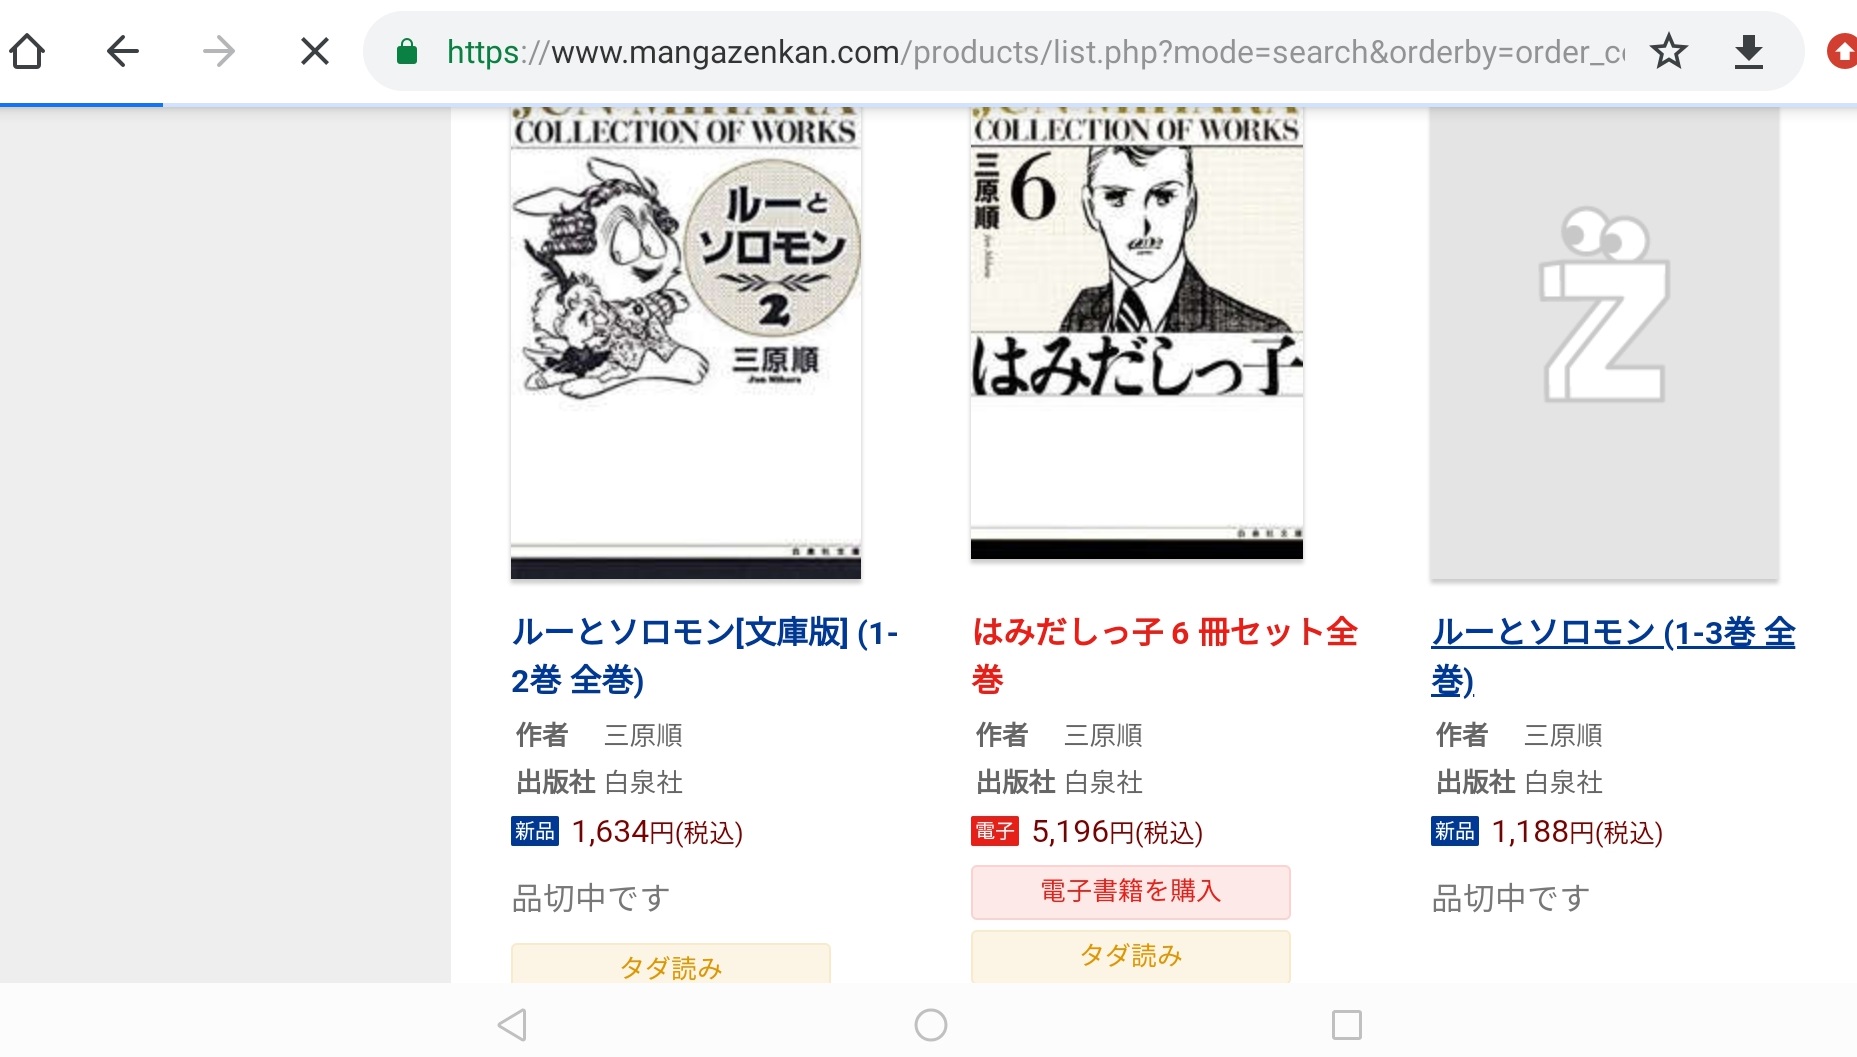Tap the Android back triangle

[x=512, y=1024]
